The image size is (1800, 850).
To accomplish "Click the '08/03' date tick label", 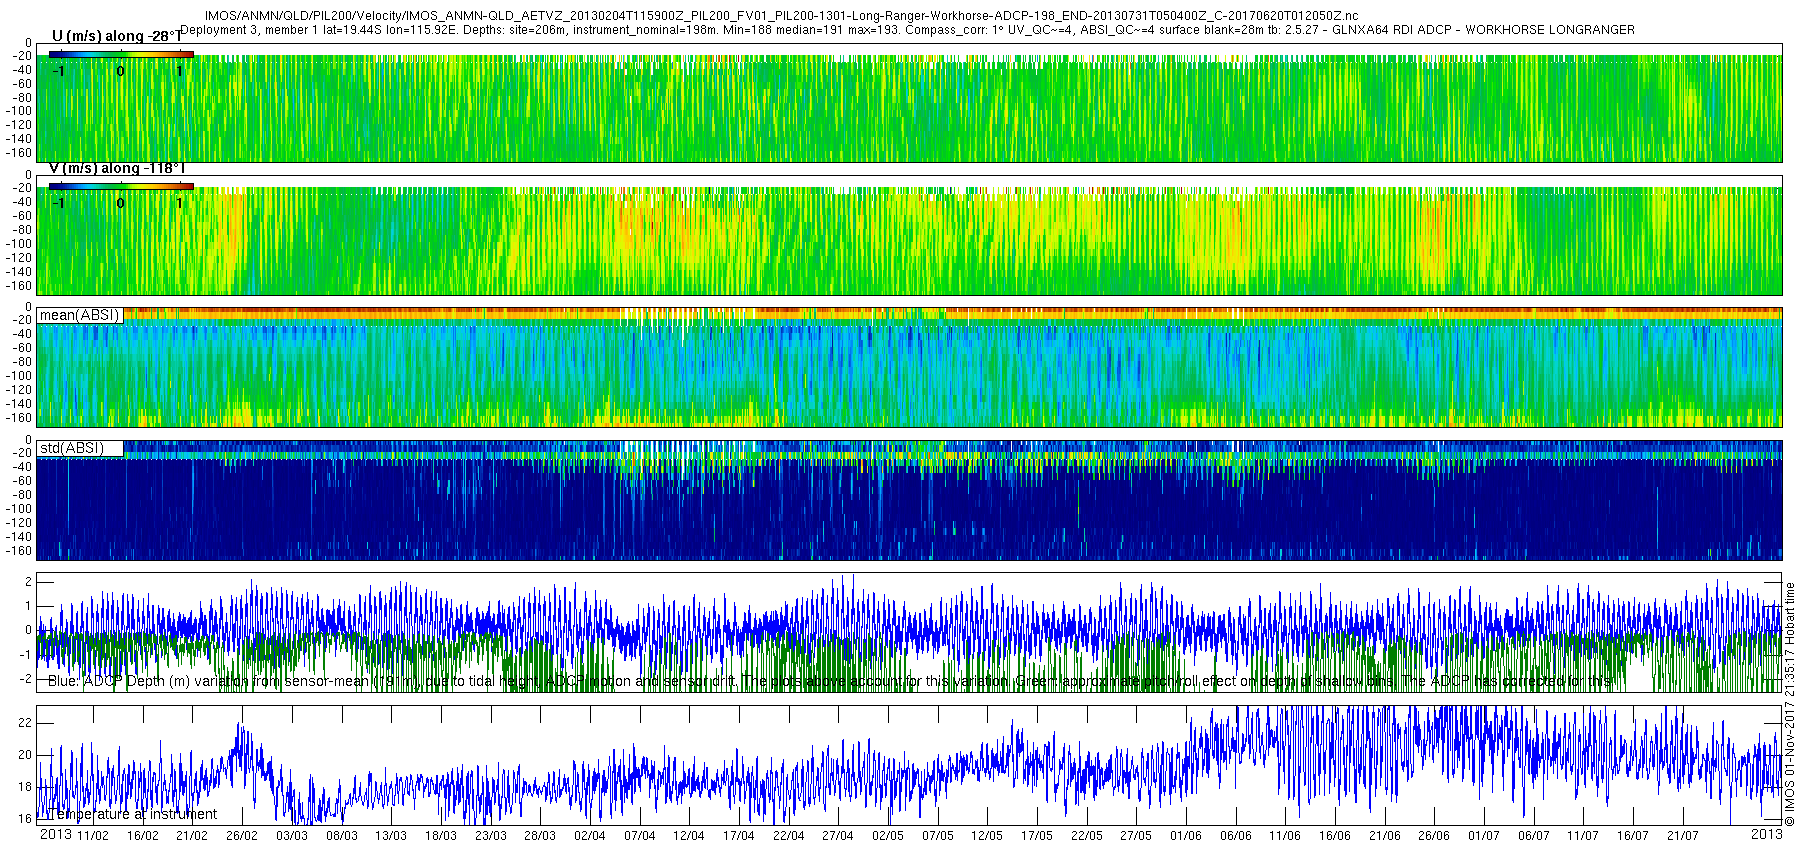I will click(x=341, y=836).
